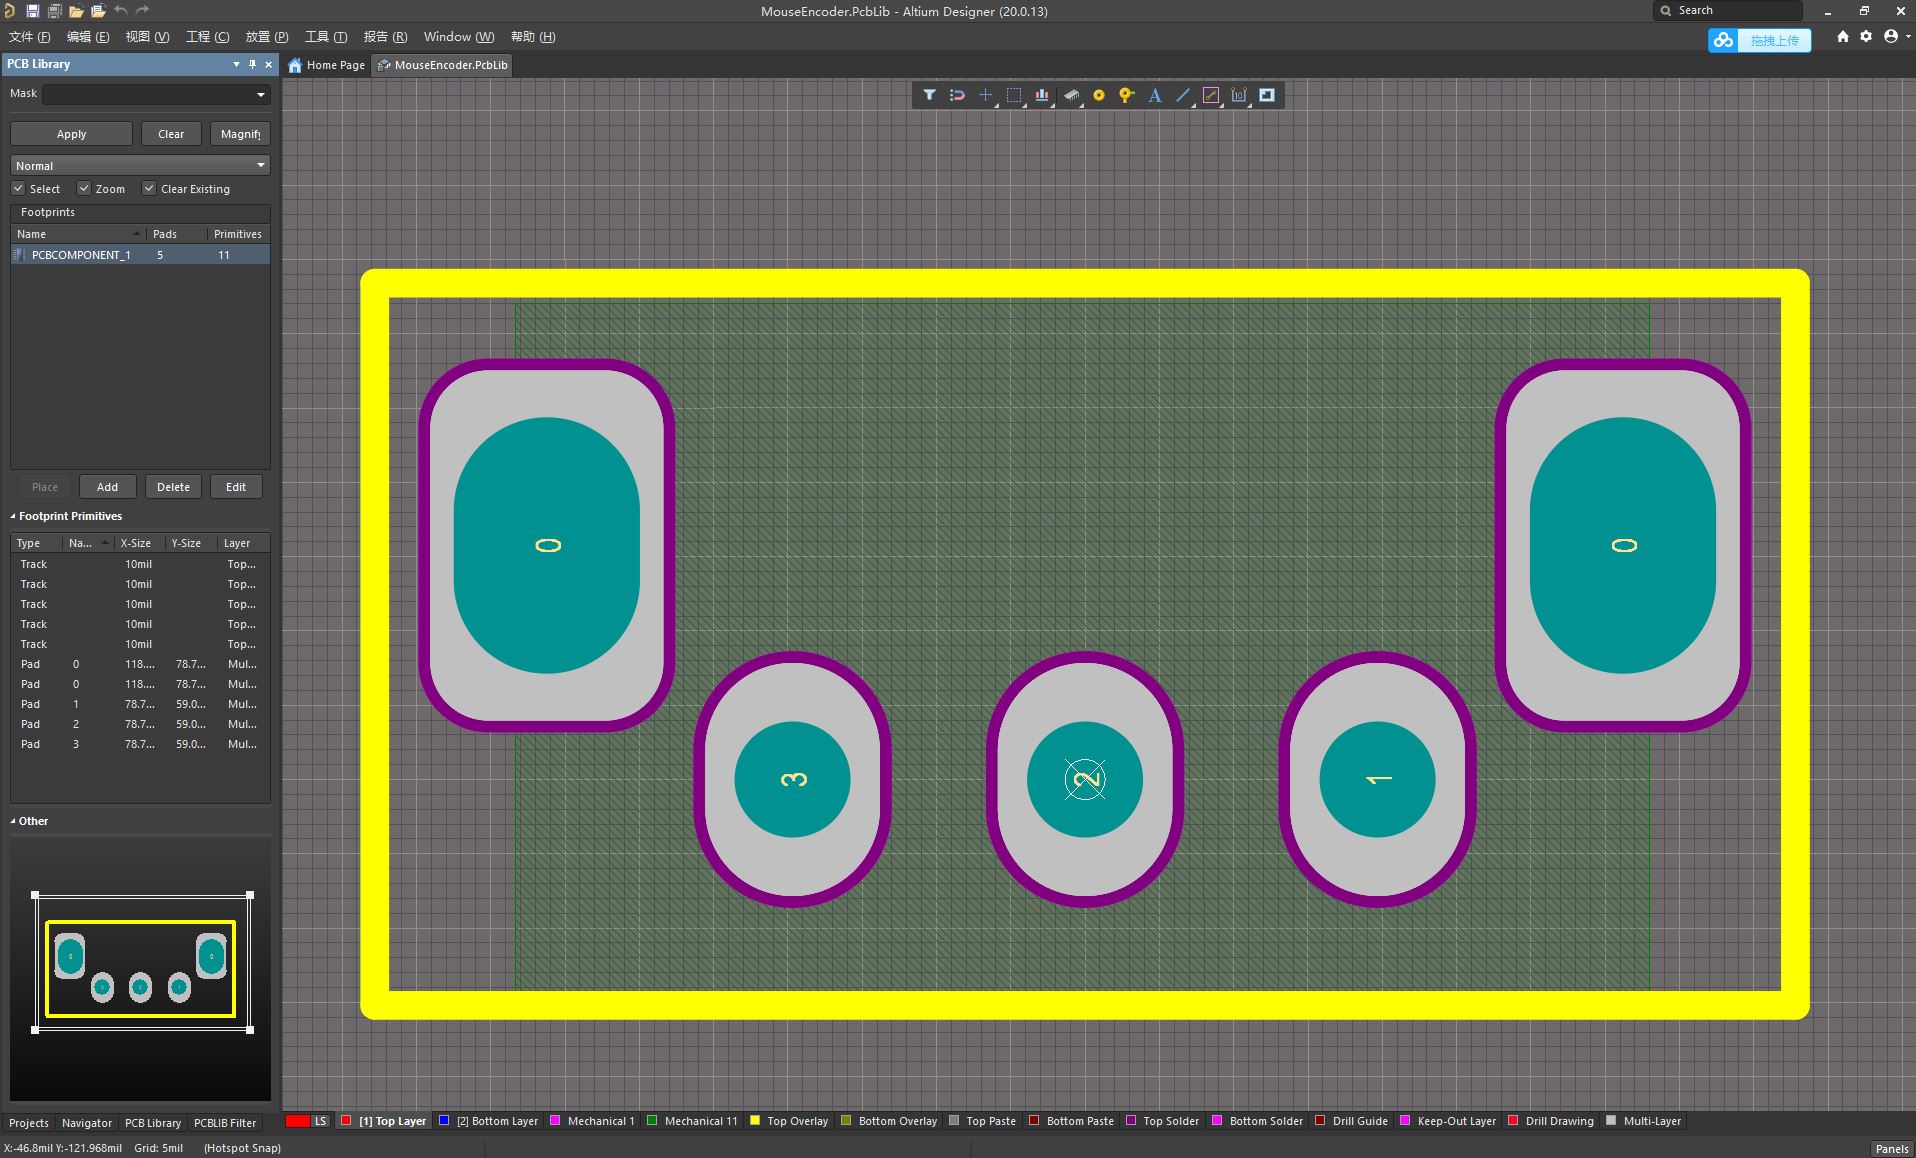Select the dimension tool icon
Viewport: 1916px width, 1158px height.
click(1239, 95)
